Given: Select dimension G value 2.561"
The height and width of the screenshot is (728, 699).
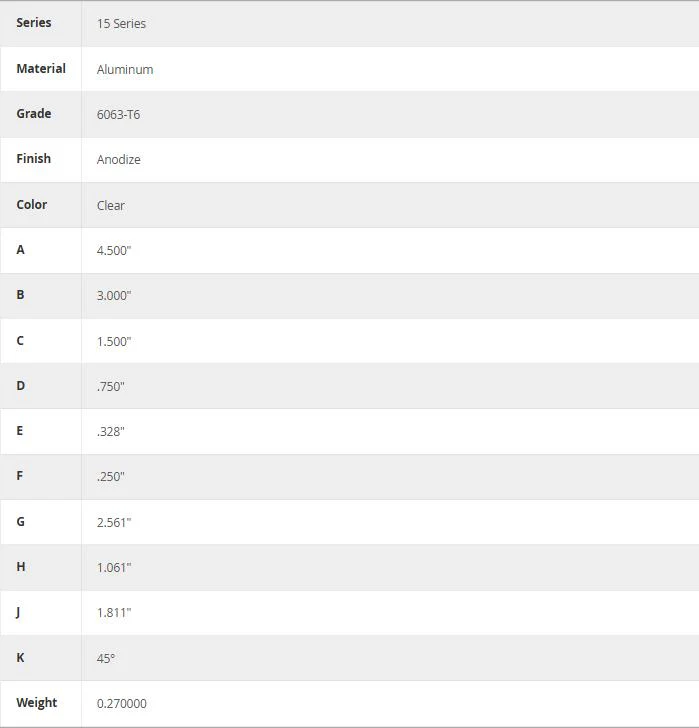Looking at the screenshot, I should pyautogui.click(x=114, y=523).
